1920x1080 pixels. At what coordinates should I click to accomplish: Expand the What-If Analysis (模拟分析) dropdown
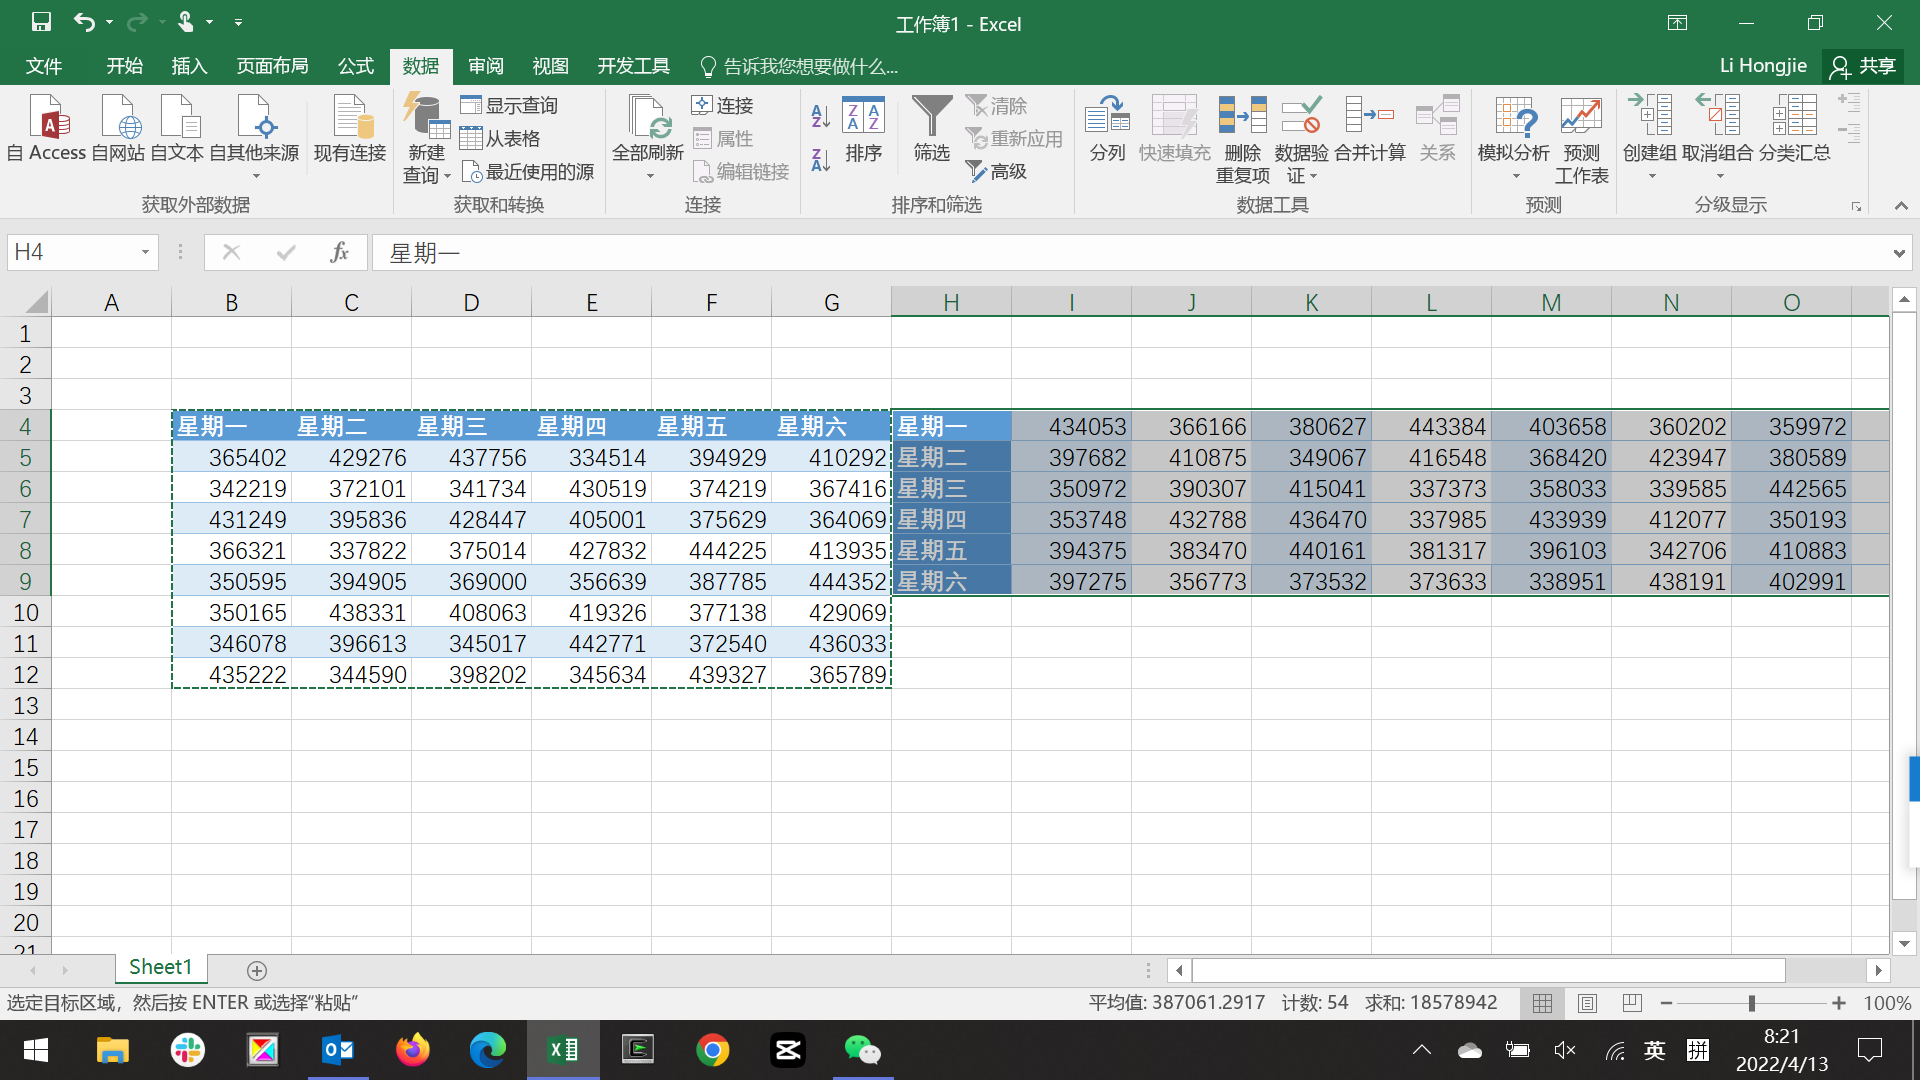(x=1515, y=176)
